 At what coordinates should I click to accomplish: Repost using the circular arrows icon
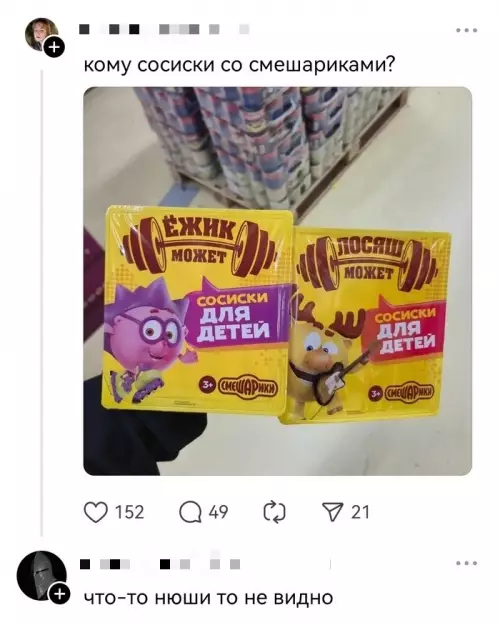pos(274,512)
